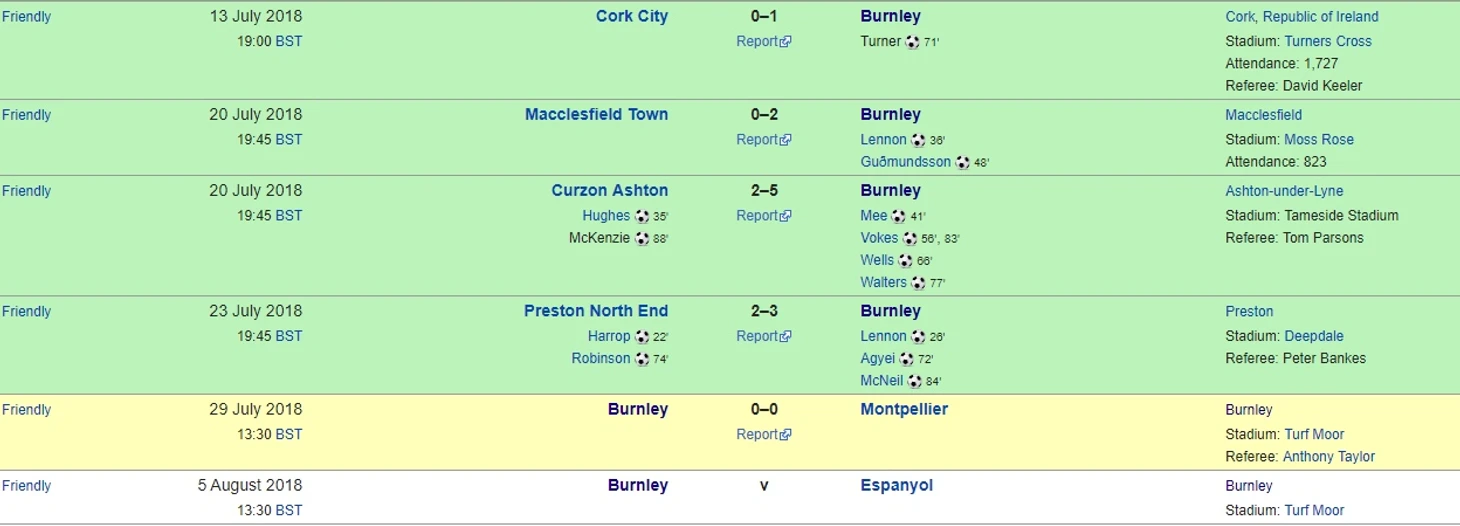The width and height of the screenshot is (1460, 526).
Task: Open the Deepdale stadium link
Action: click(1313, 337)
